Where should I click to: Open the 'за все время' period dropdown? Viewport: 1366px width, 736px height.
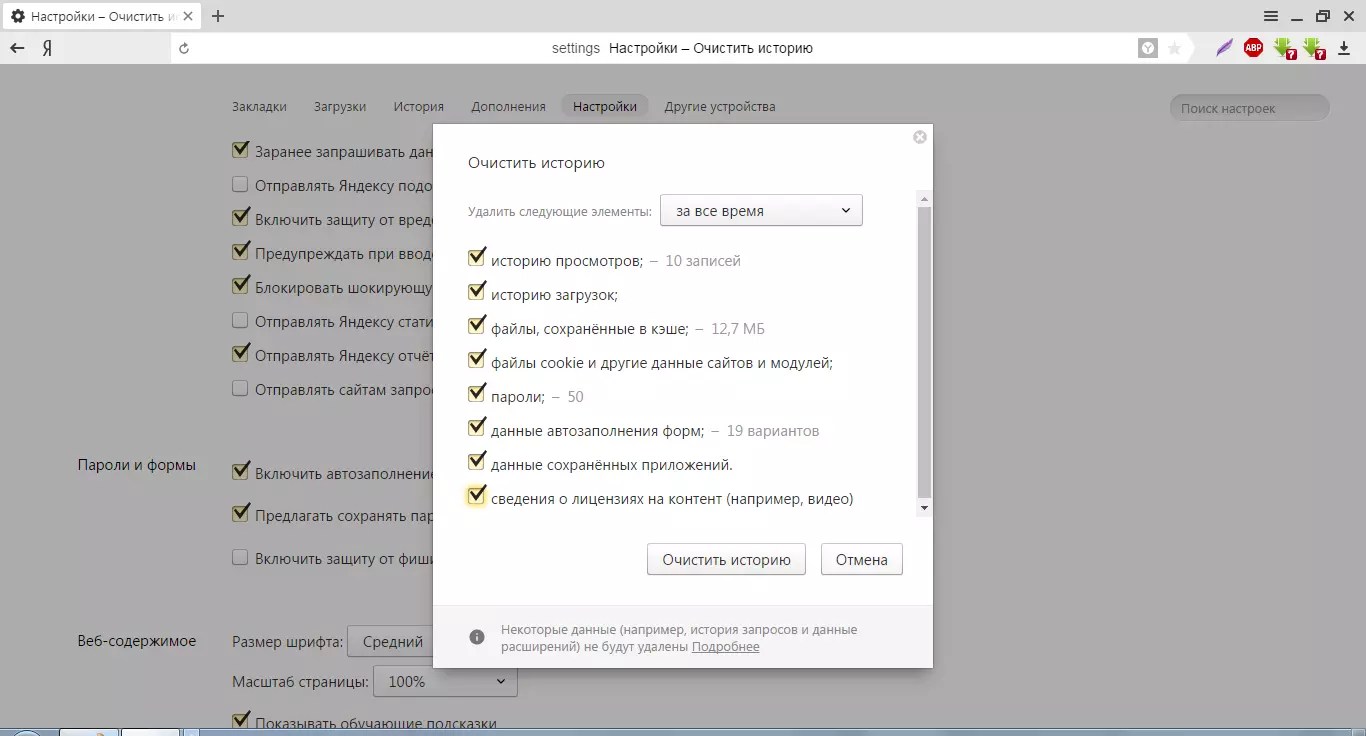pyautogui.click(x=761, y=211)
